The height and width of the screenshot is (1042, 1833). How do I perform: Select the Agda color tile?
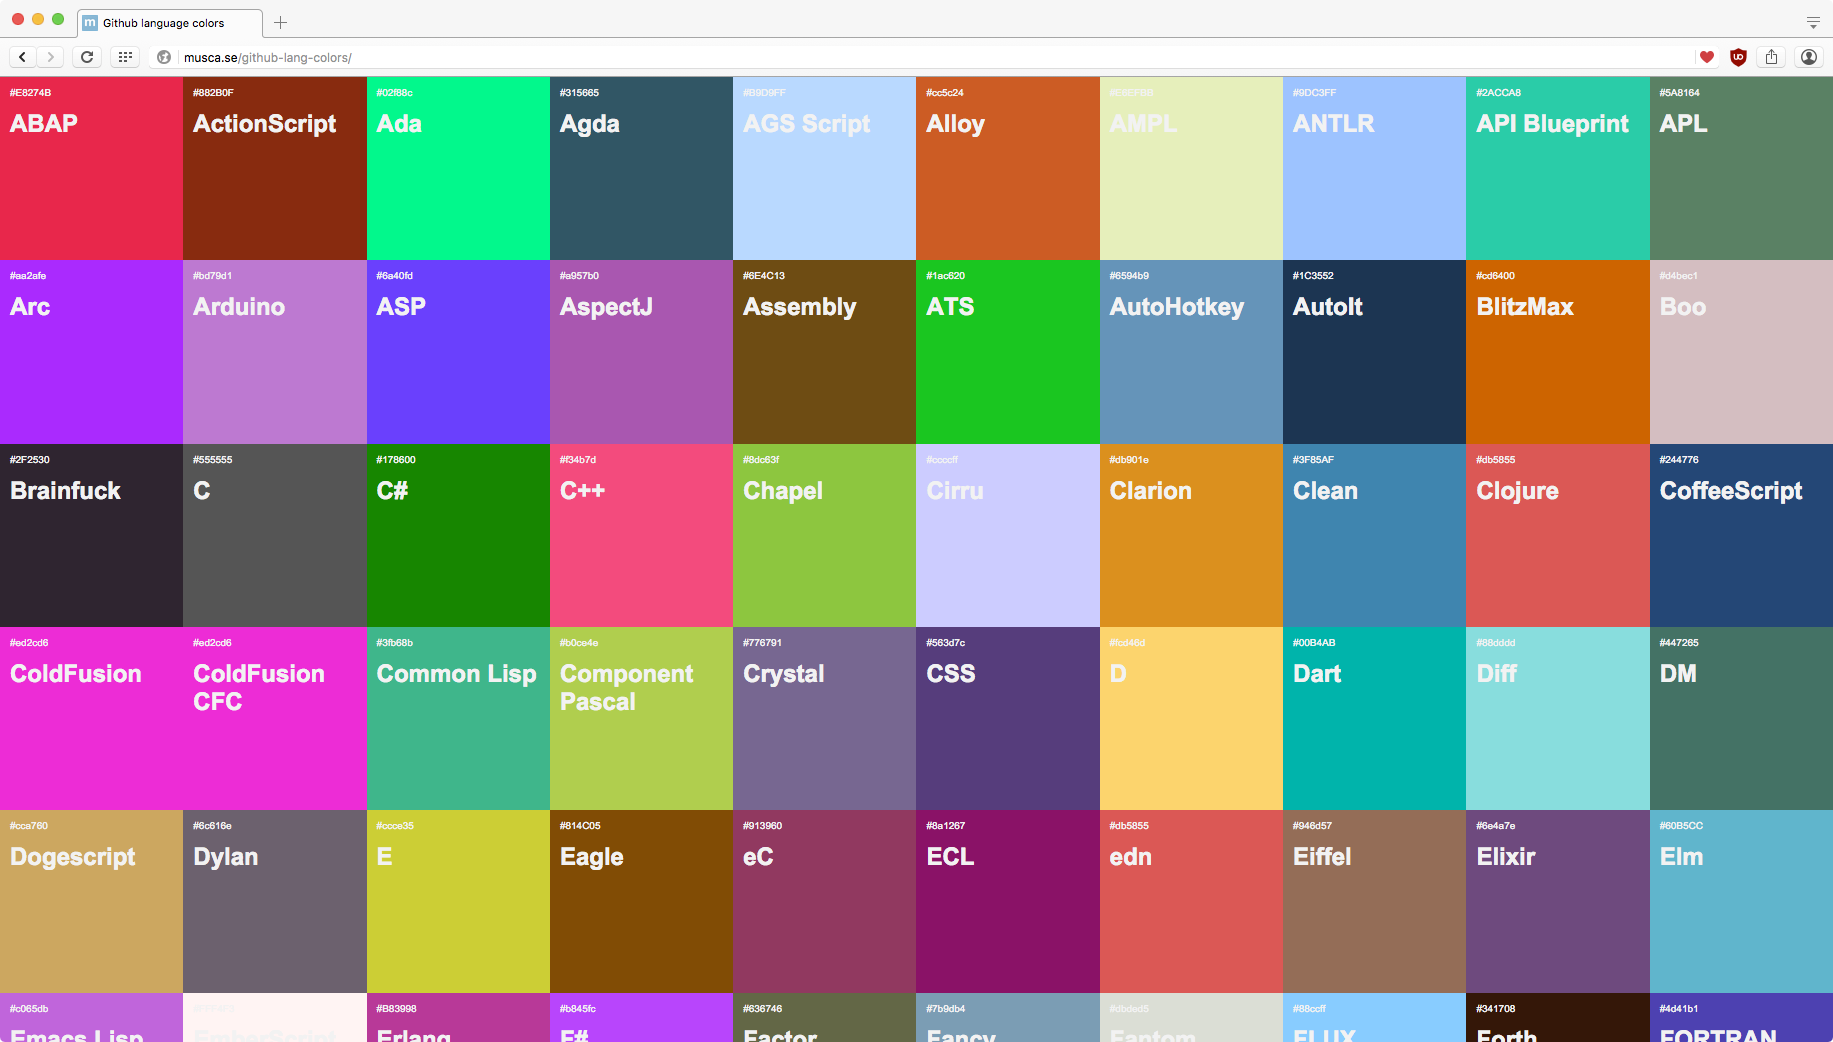[x=641, y=168]
